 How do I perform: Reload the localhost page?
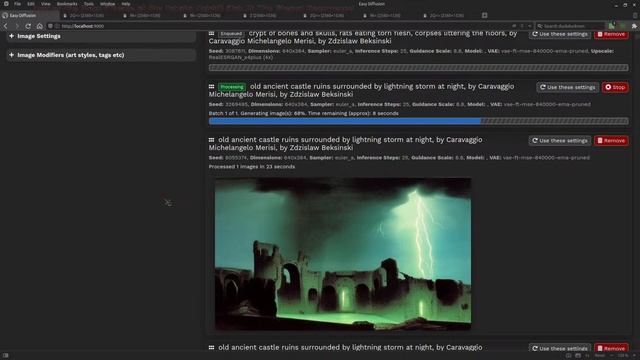28,26
